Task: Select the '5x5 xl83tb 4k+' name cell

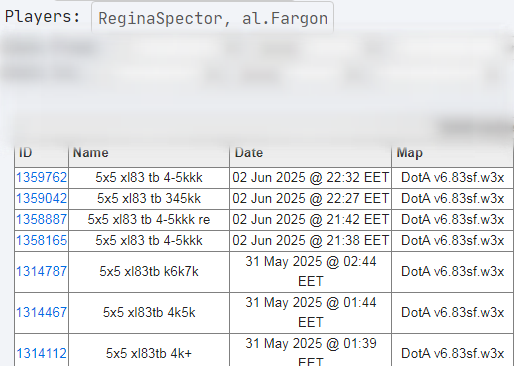Action: pos(149,350)
